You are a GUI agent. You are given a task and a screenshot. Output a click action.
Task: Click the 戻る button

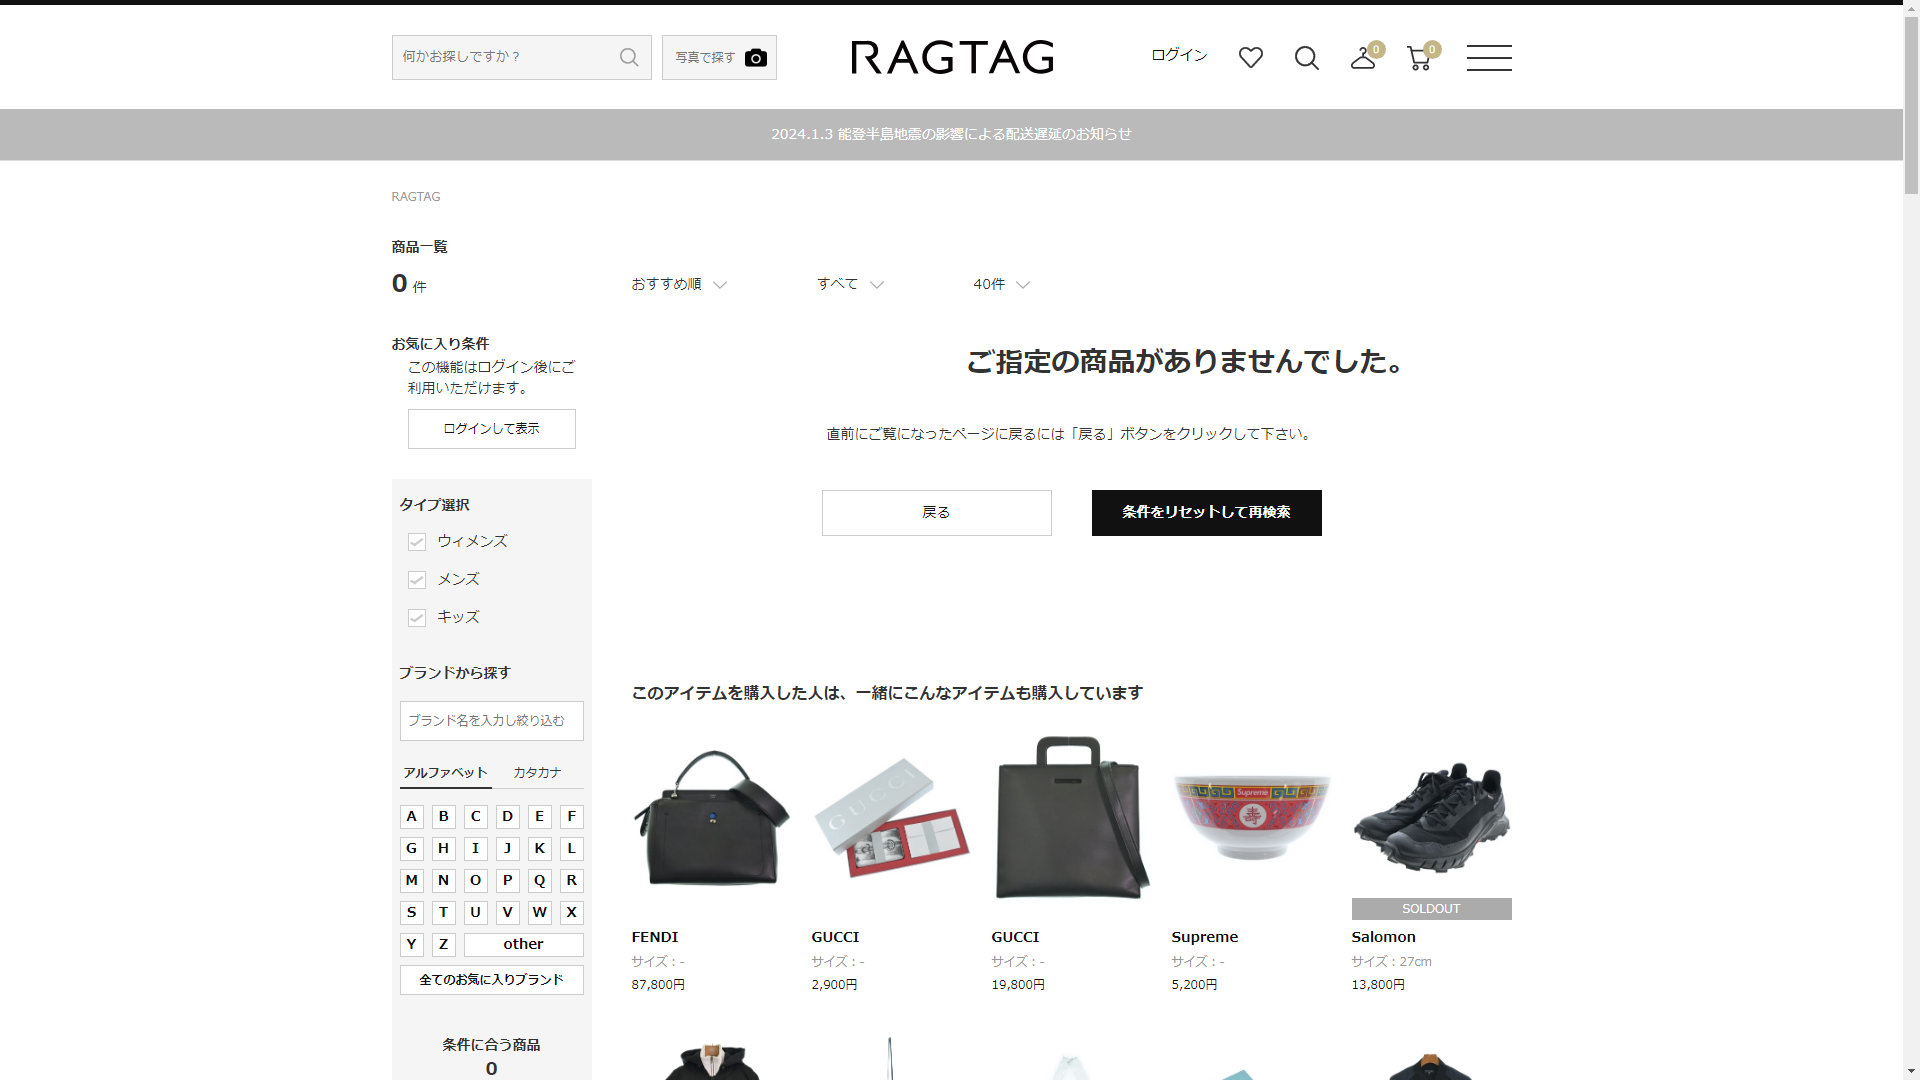coord(936,513)
